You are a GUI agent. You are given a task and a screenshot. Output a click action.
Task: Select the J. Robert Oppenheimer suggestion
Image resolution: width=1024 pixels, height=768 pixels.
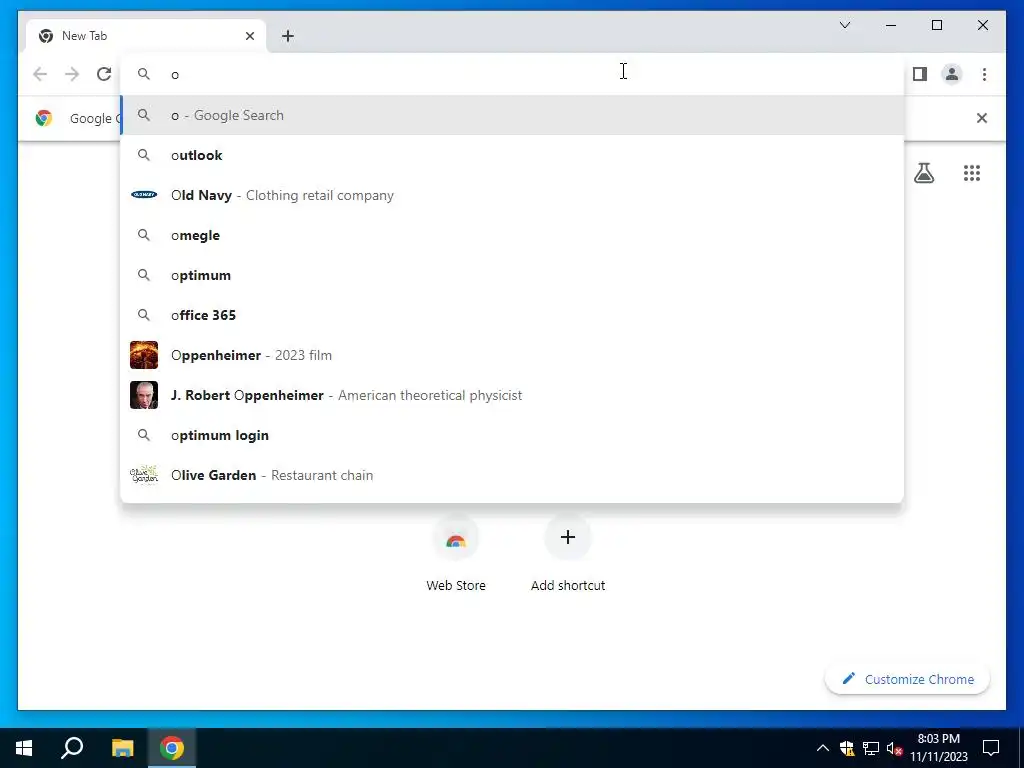tap(513, 395)
